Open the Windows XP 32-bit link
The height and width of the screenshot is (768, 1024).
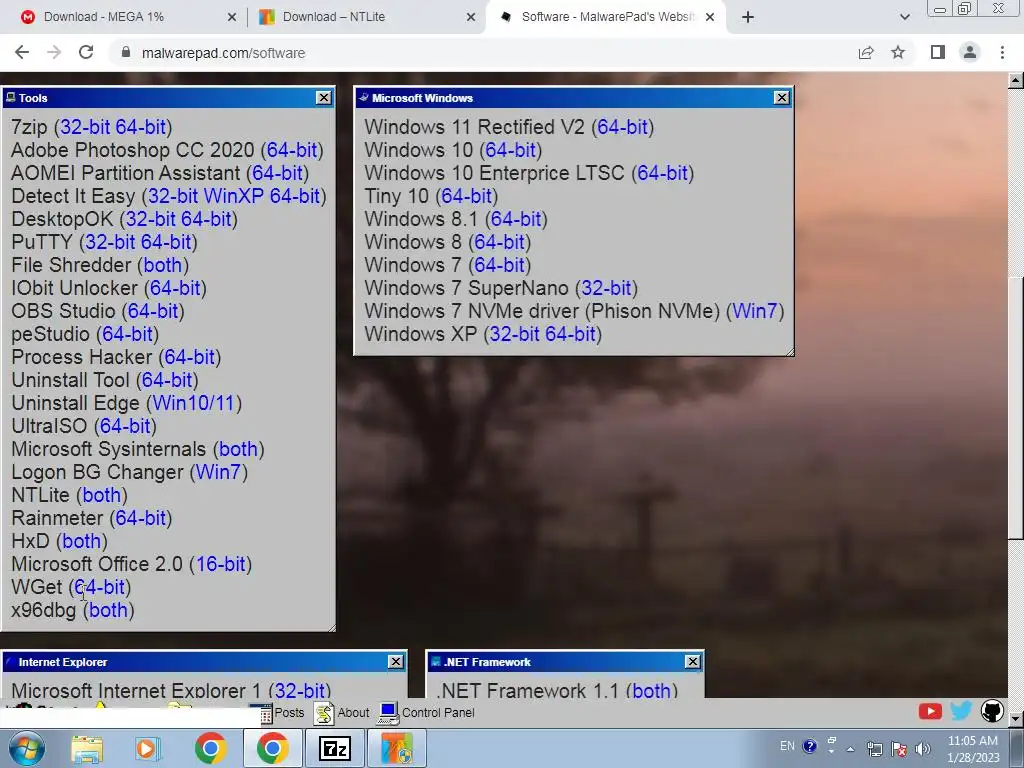click(515, 334)
